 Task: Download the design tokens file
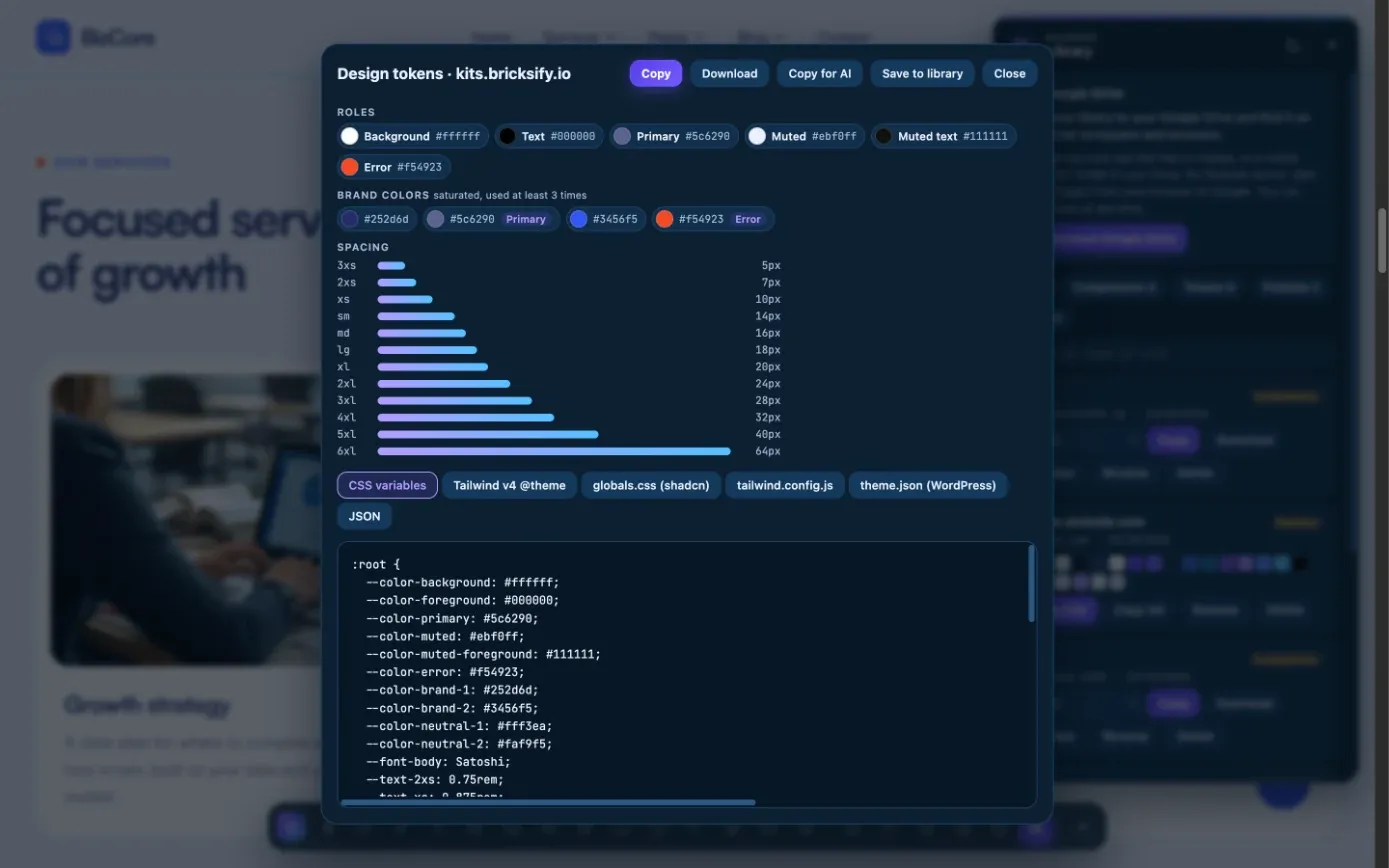[x=729, y=73]
